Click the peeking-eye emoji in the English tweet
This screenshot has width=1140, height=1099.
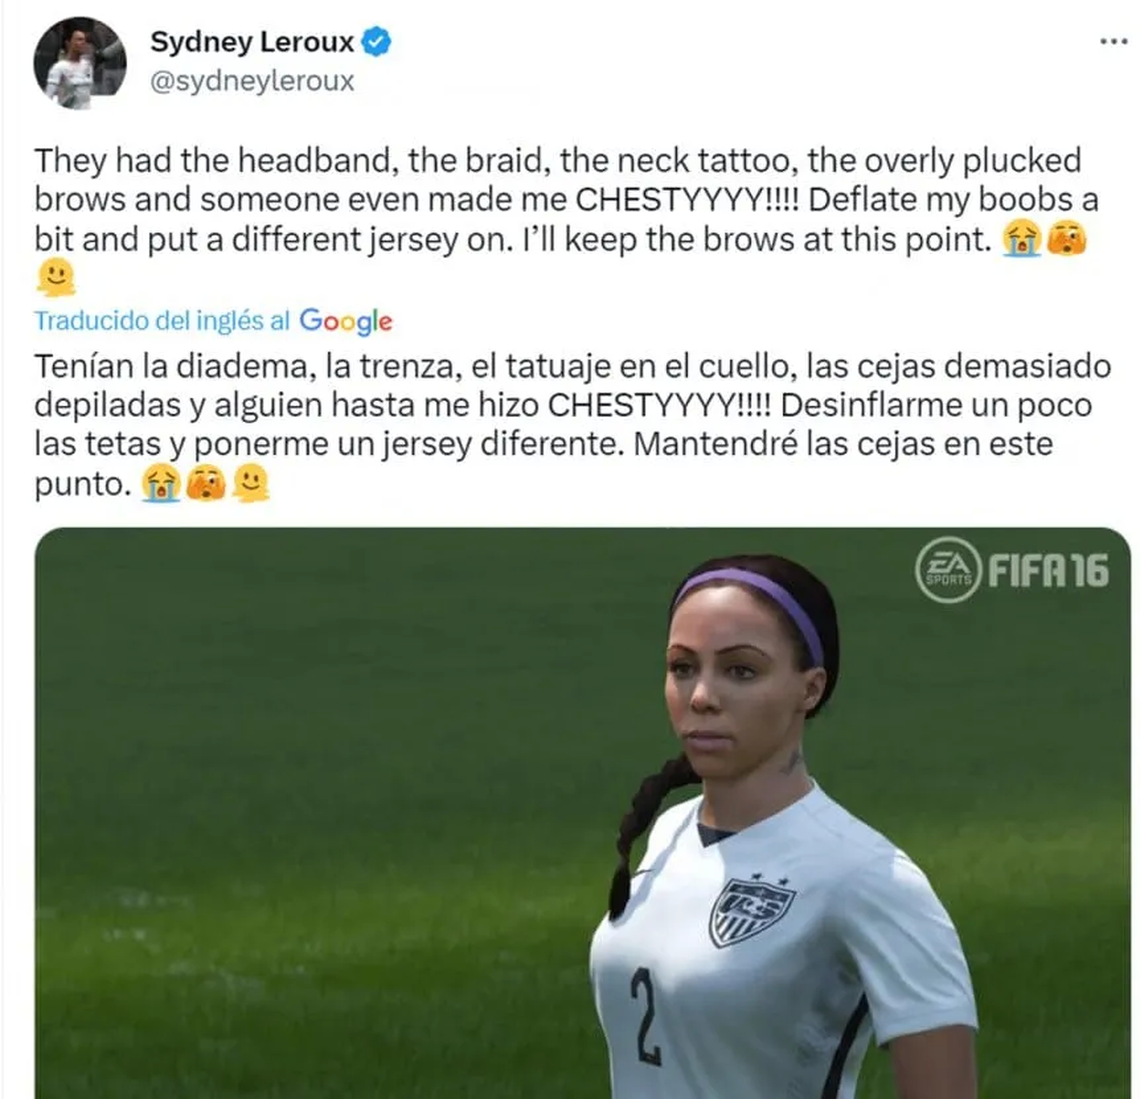coord(1066,239)
